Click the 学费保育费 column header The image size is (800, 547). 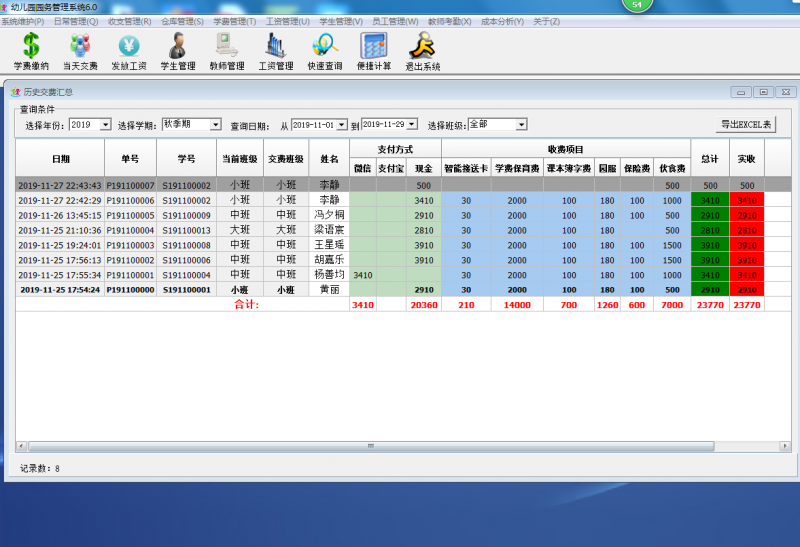coord(517,168)
